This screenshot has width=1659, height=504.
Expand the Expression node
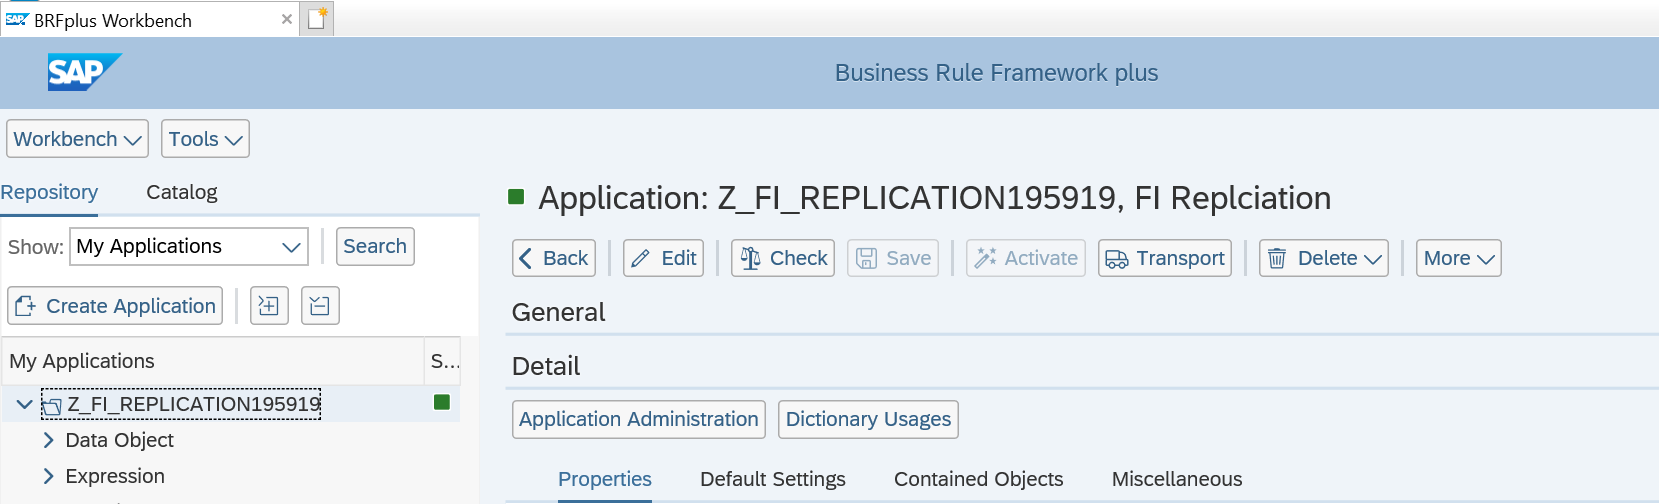pyautogui.click(x=48, y=476)
